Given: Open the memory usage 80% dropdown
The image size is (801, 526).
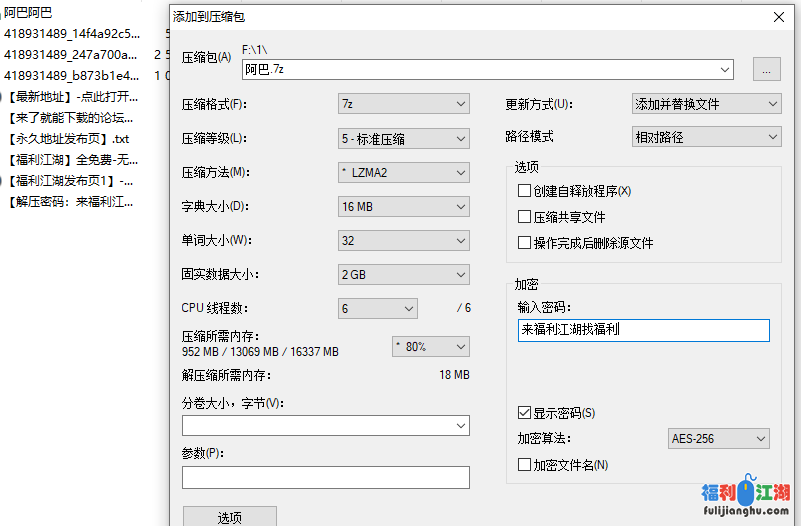Looking at the screenshot, I should 430,346.
